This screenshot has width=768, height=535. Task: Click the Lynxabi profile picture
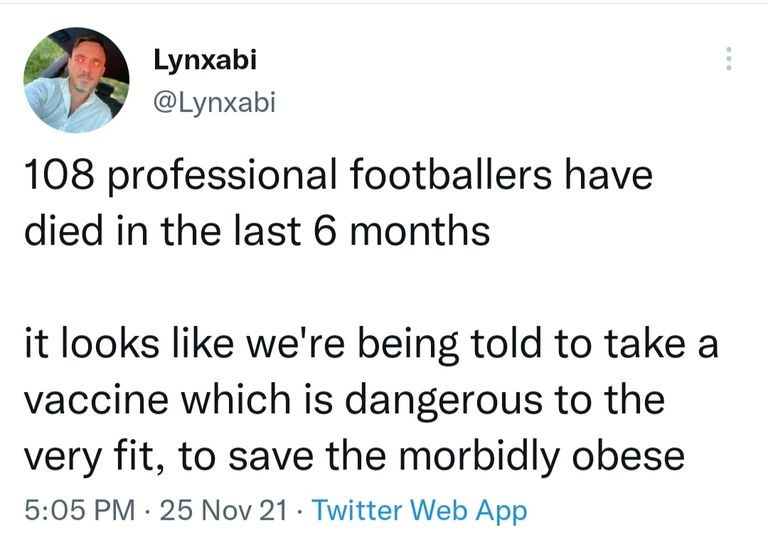click(75, 80)
